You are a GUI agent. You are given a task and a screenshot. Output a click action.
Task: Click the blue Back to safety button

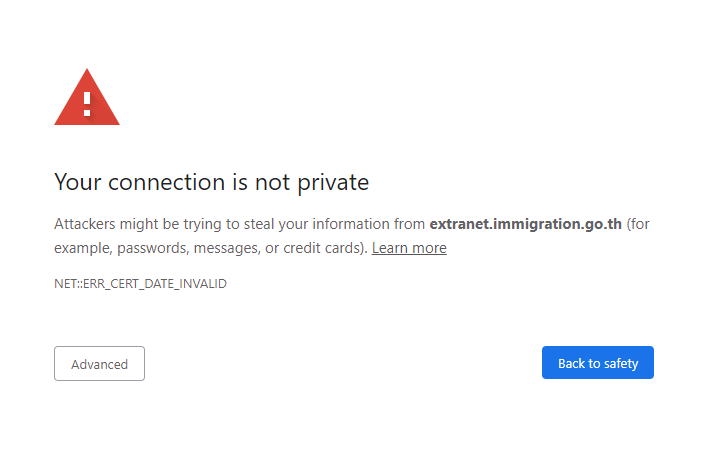click(597, 363)
